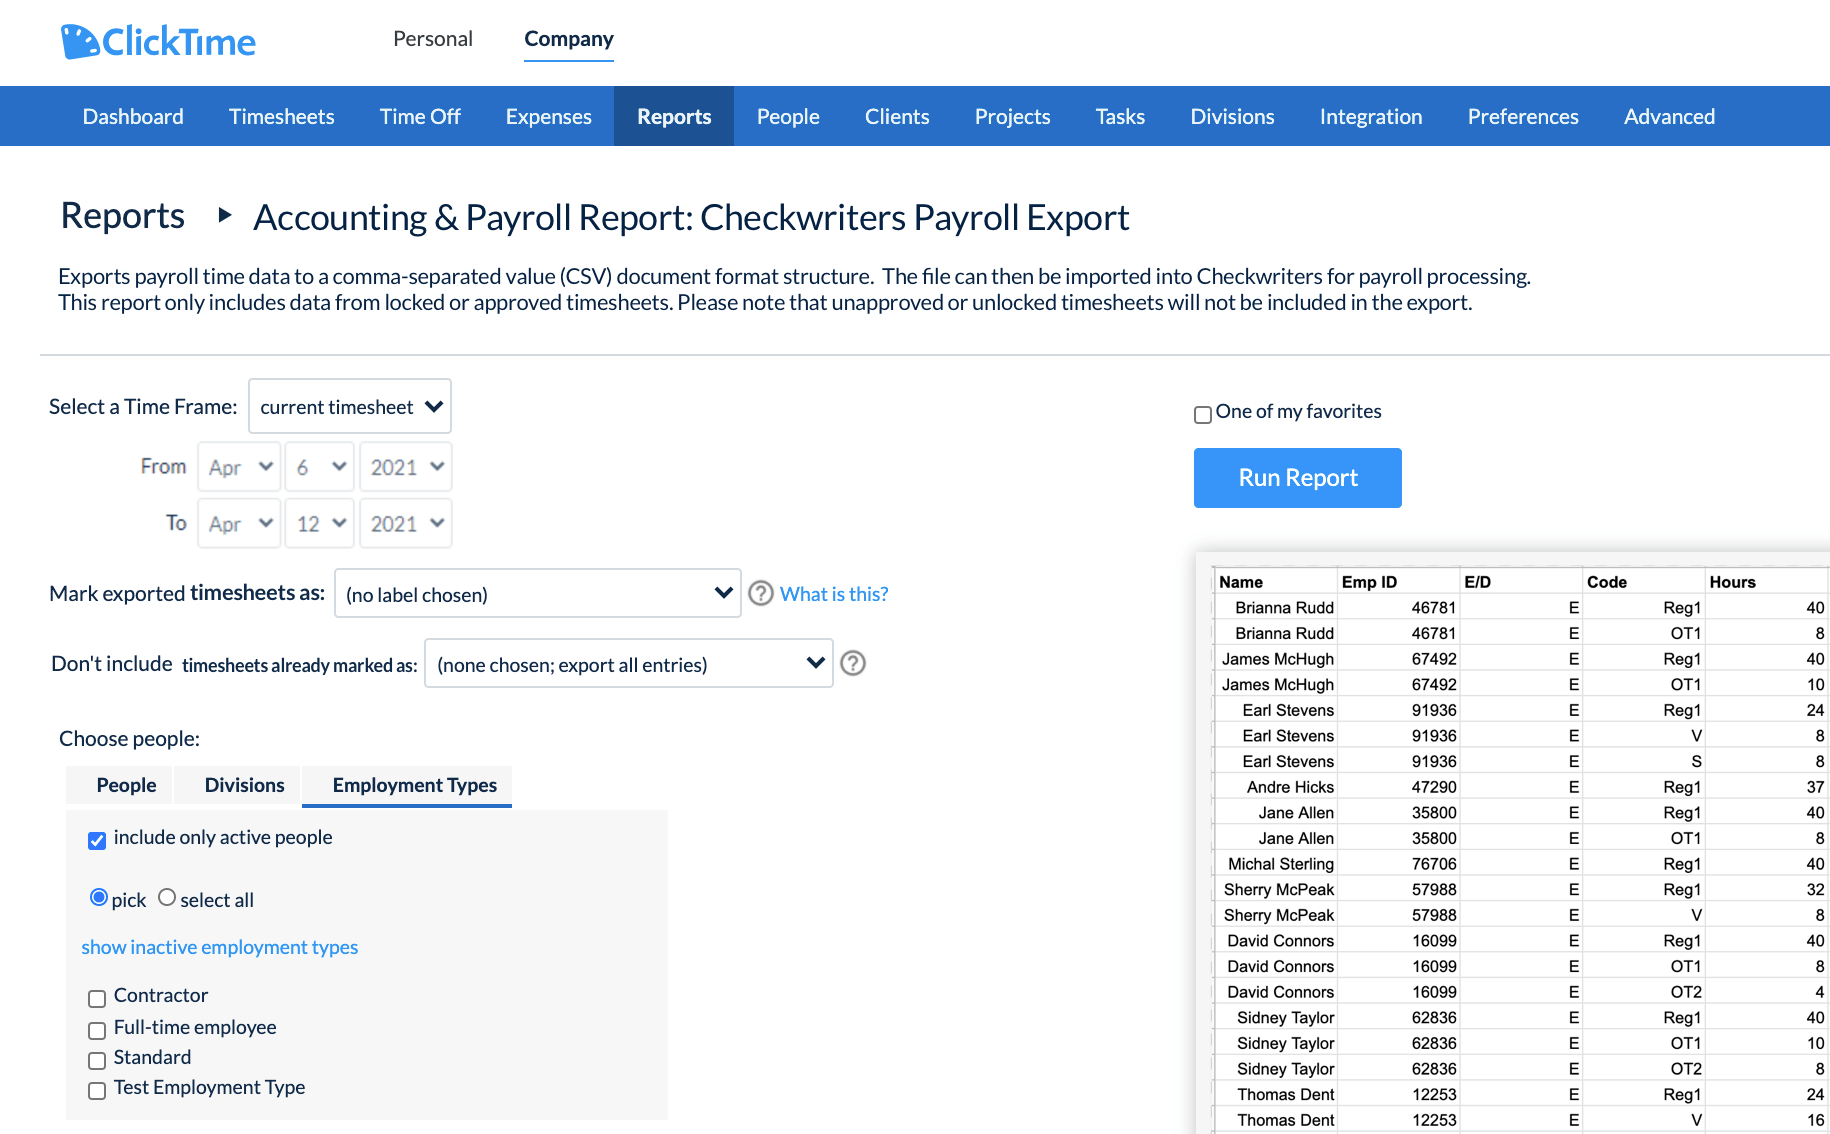Open the From month dropdown

[239, 467]
